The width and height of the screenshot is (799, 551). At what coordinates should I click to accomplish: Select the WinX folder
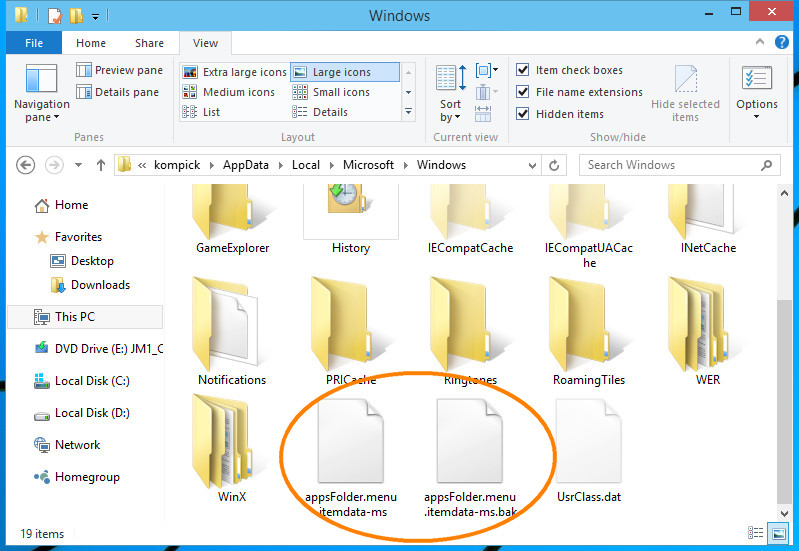click(x=232, y=449)
